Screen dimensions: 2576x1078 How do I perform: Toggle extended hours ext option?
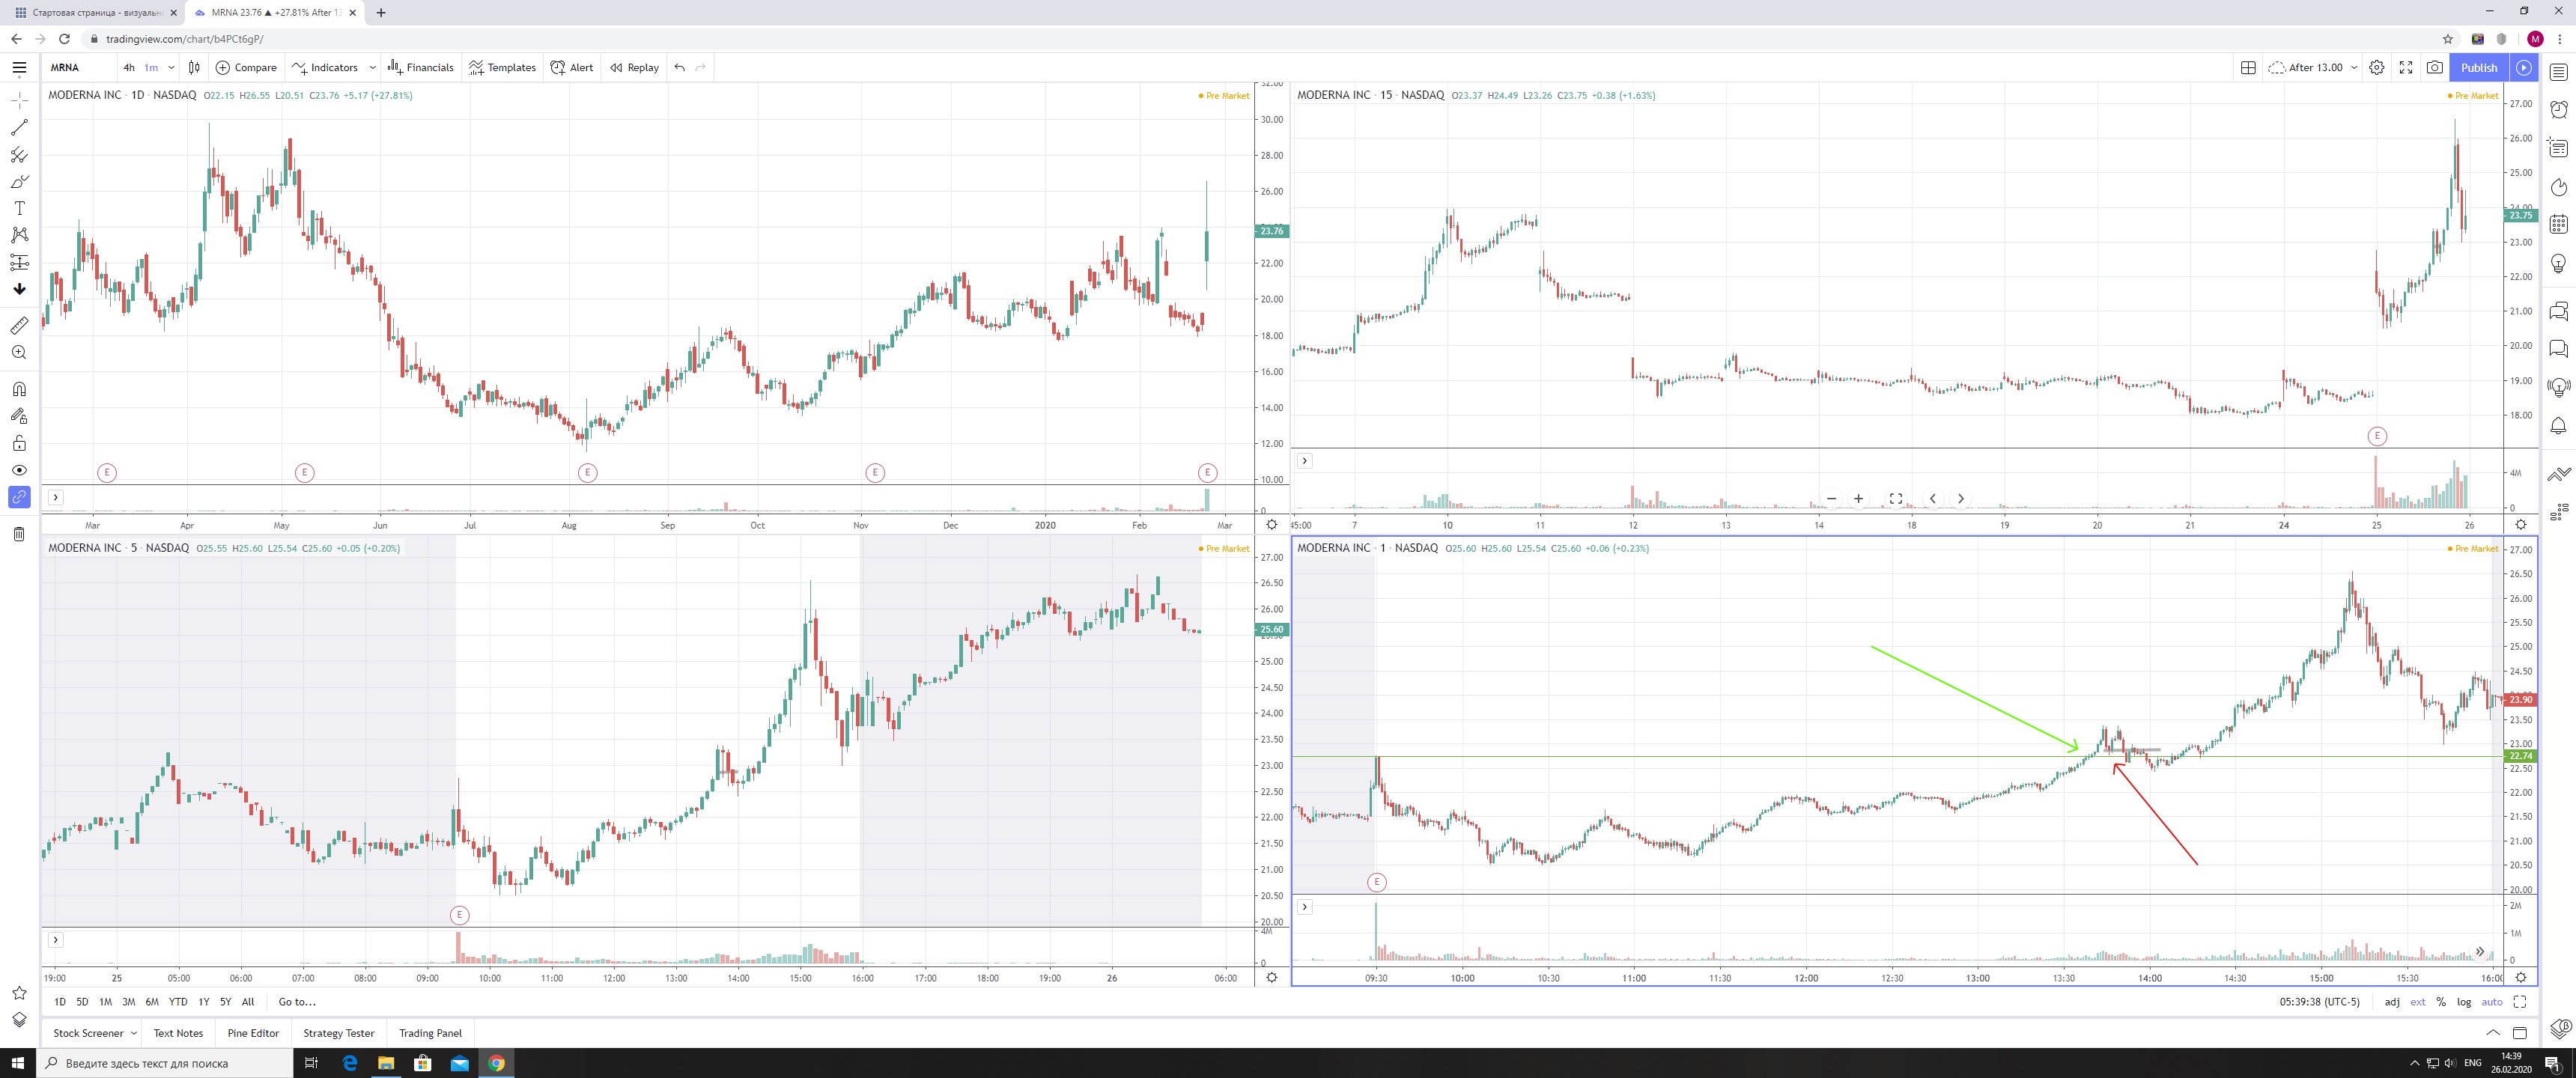2417,1002
